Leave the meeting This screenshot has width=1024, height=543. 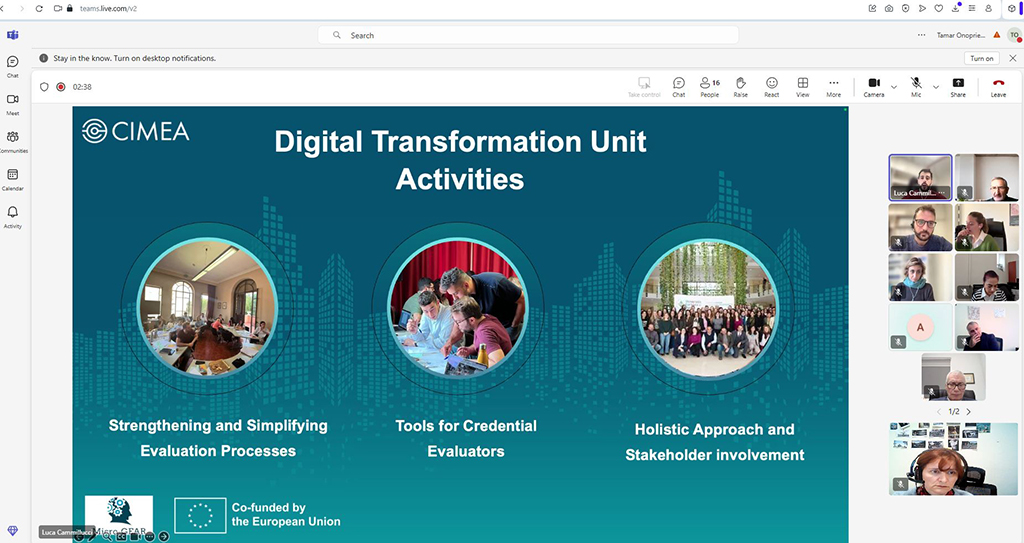click(997, 86)
